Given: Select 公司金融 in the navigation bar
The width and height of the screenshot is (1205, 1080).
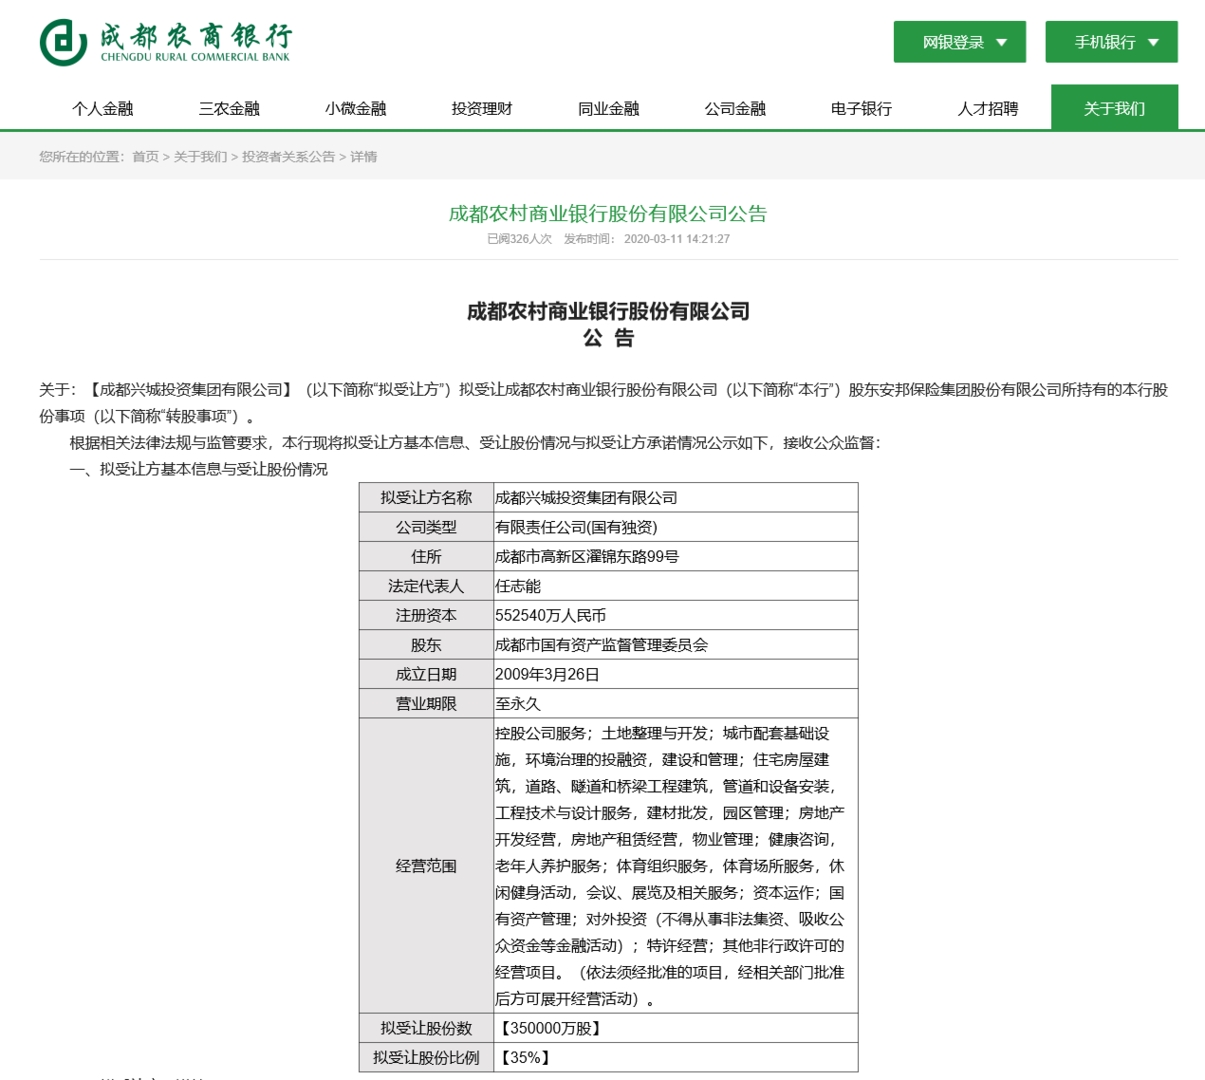Looking at the screenshot, I should point(735,108).
